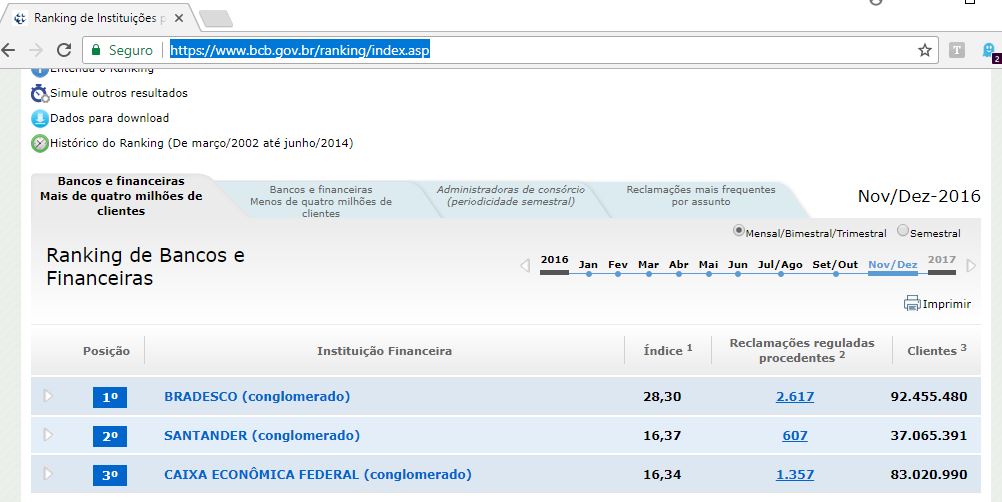Click client count 83.020.990
The width and height of the screenshot is (1002, 502).
tap(929, 475)
